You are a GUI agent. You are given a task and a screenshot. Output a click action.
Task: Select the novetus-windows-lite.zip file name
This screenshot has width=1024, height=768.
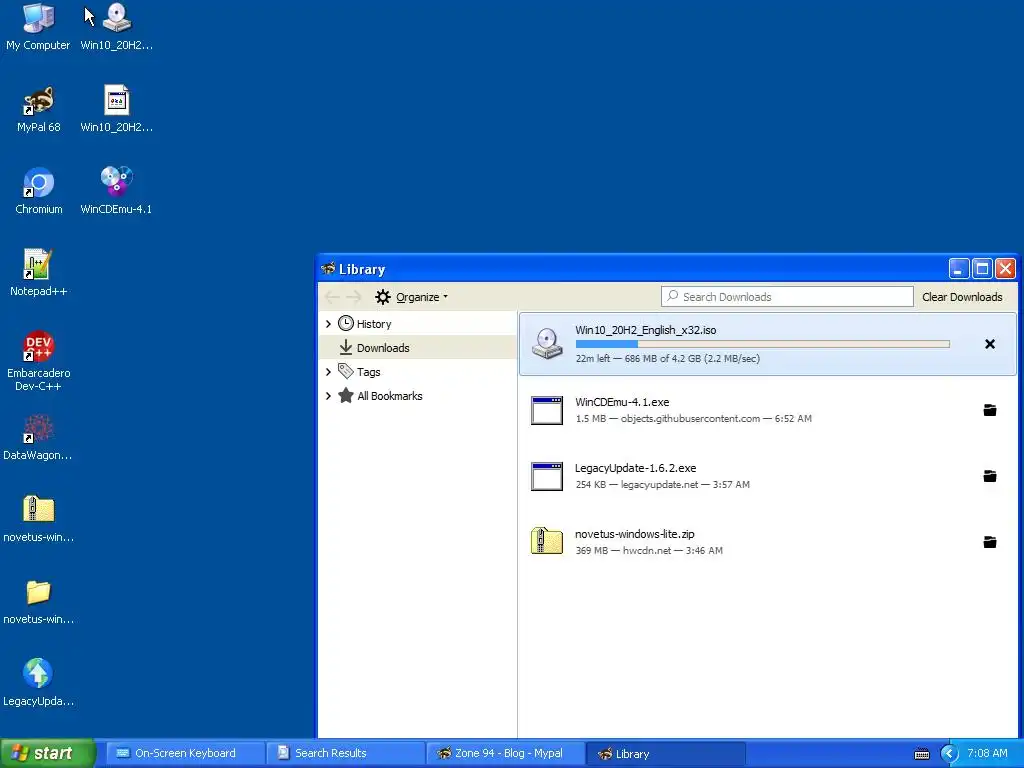coord(634,534)
